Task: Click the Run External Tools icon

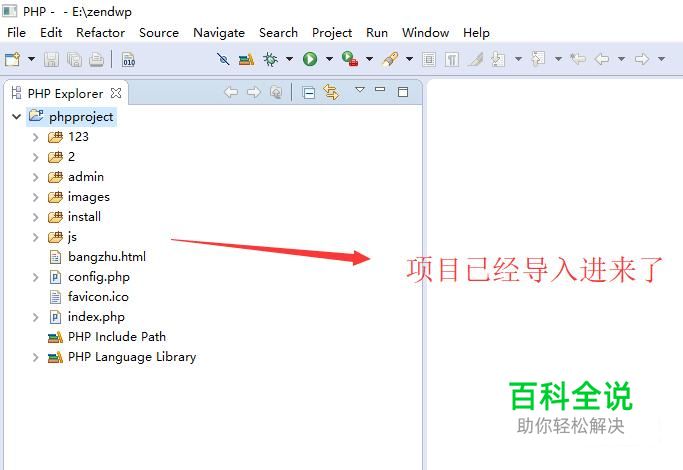Action: pos(350,59)
